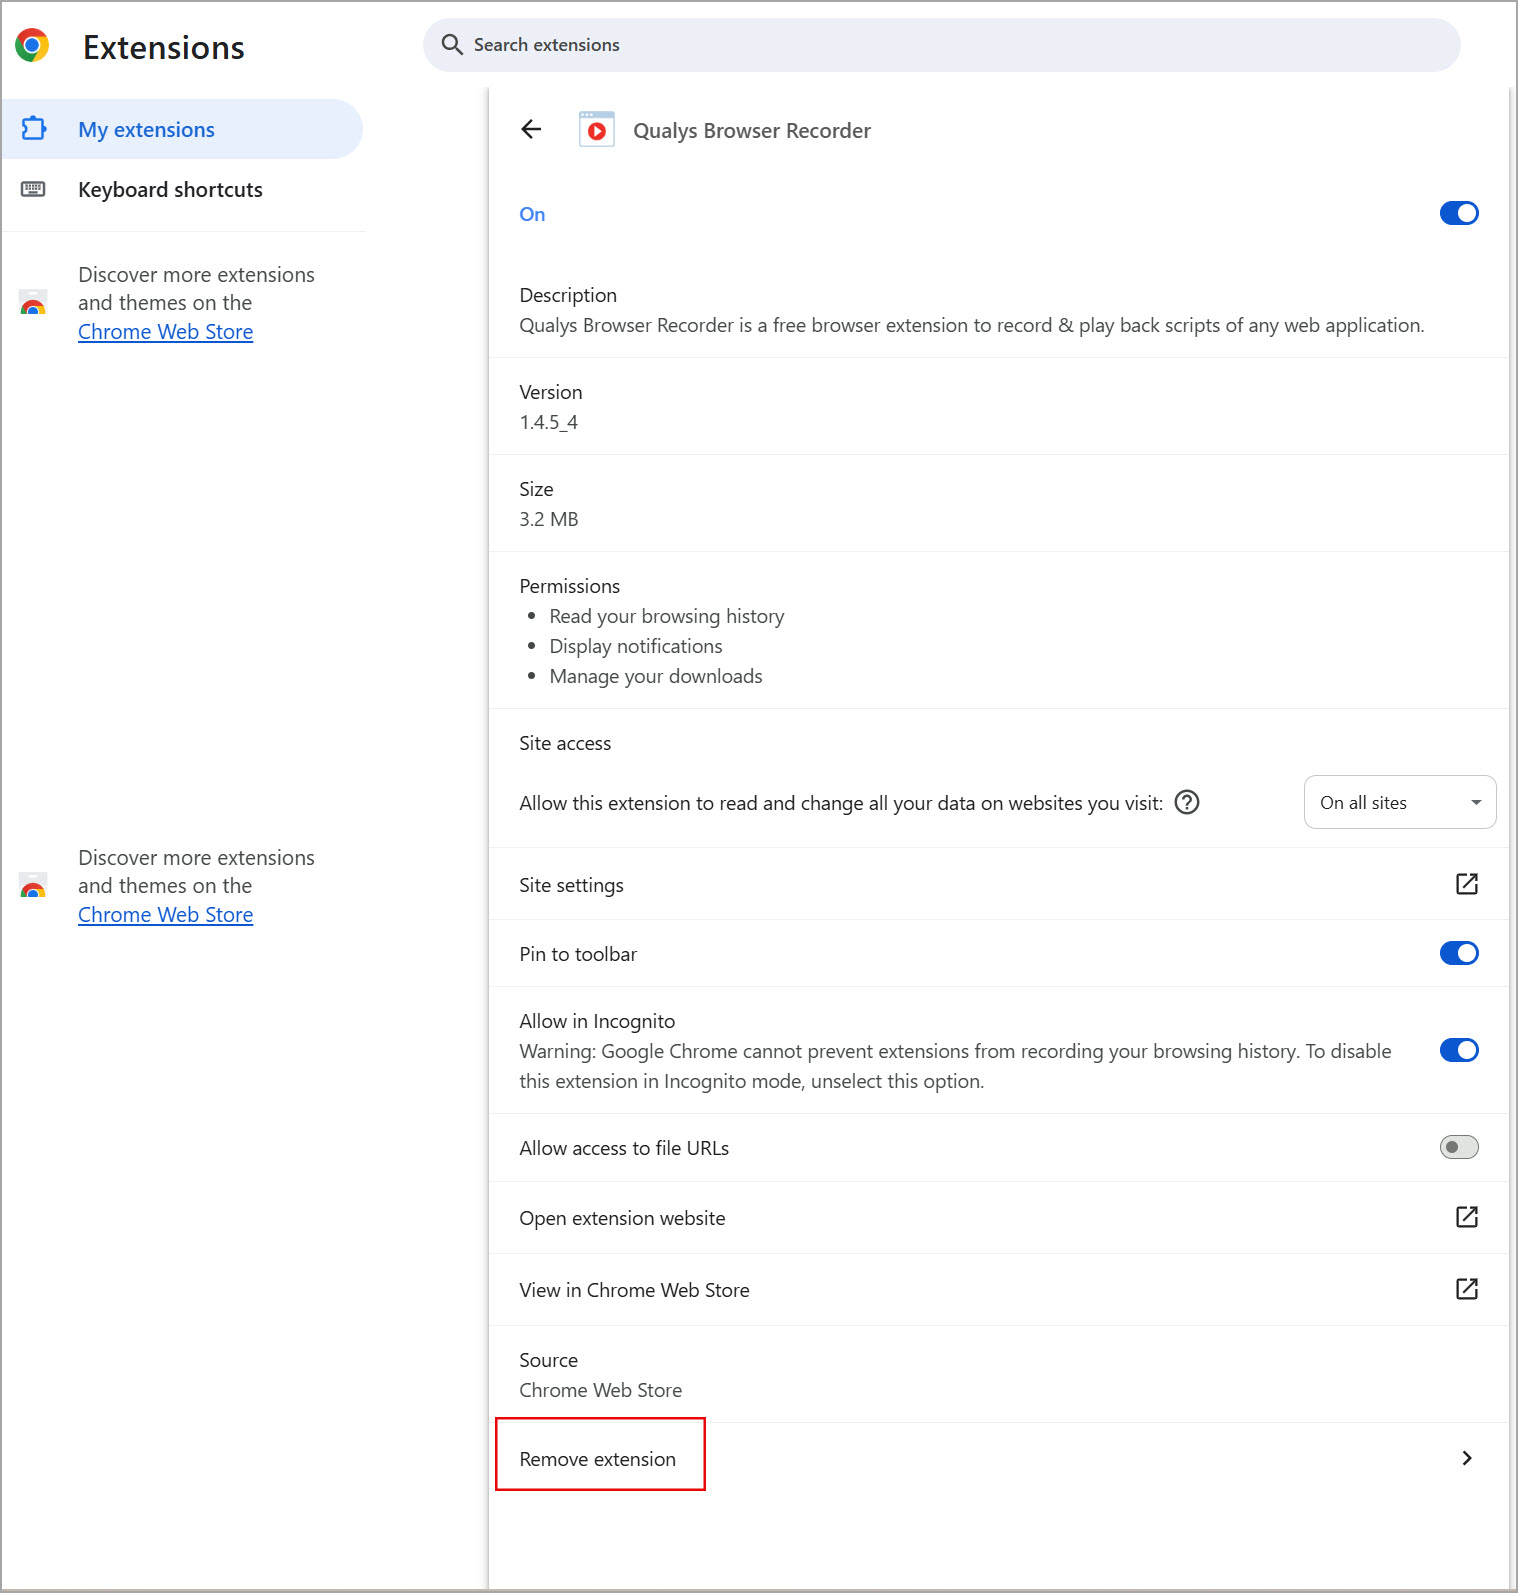The height and width of the screenshot is (1593, 1518).
Task: Enable Allow access to file URLs
Action: (x=1459, y=1147)
